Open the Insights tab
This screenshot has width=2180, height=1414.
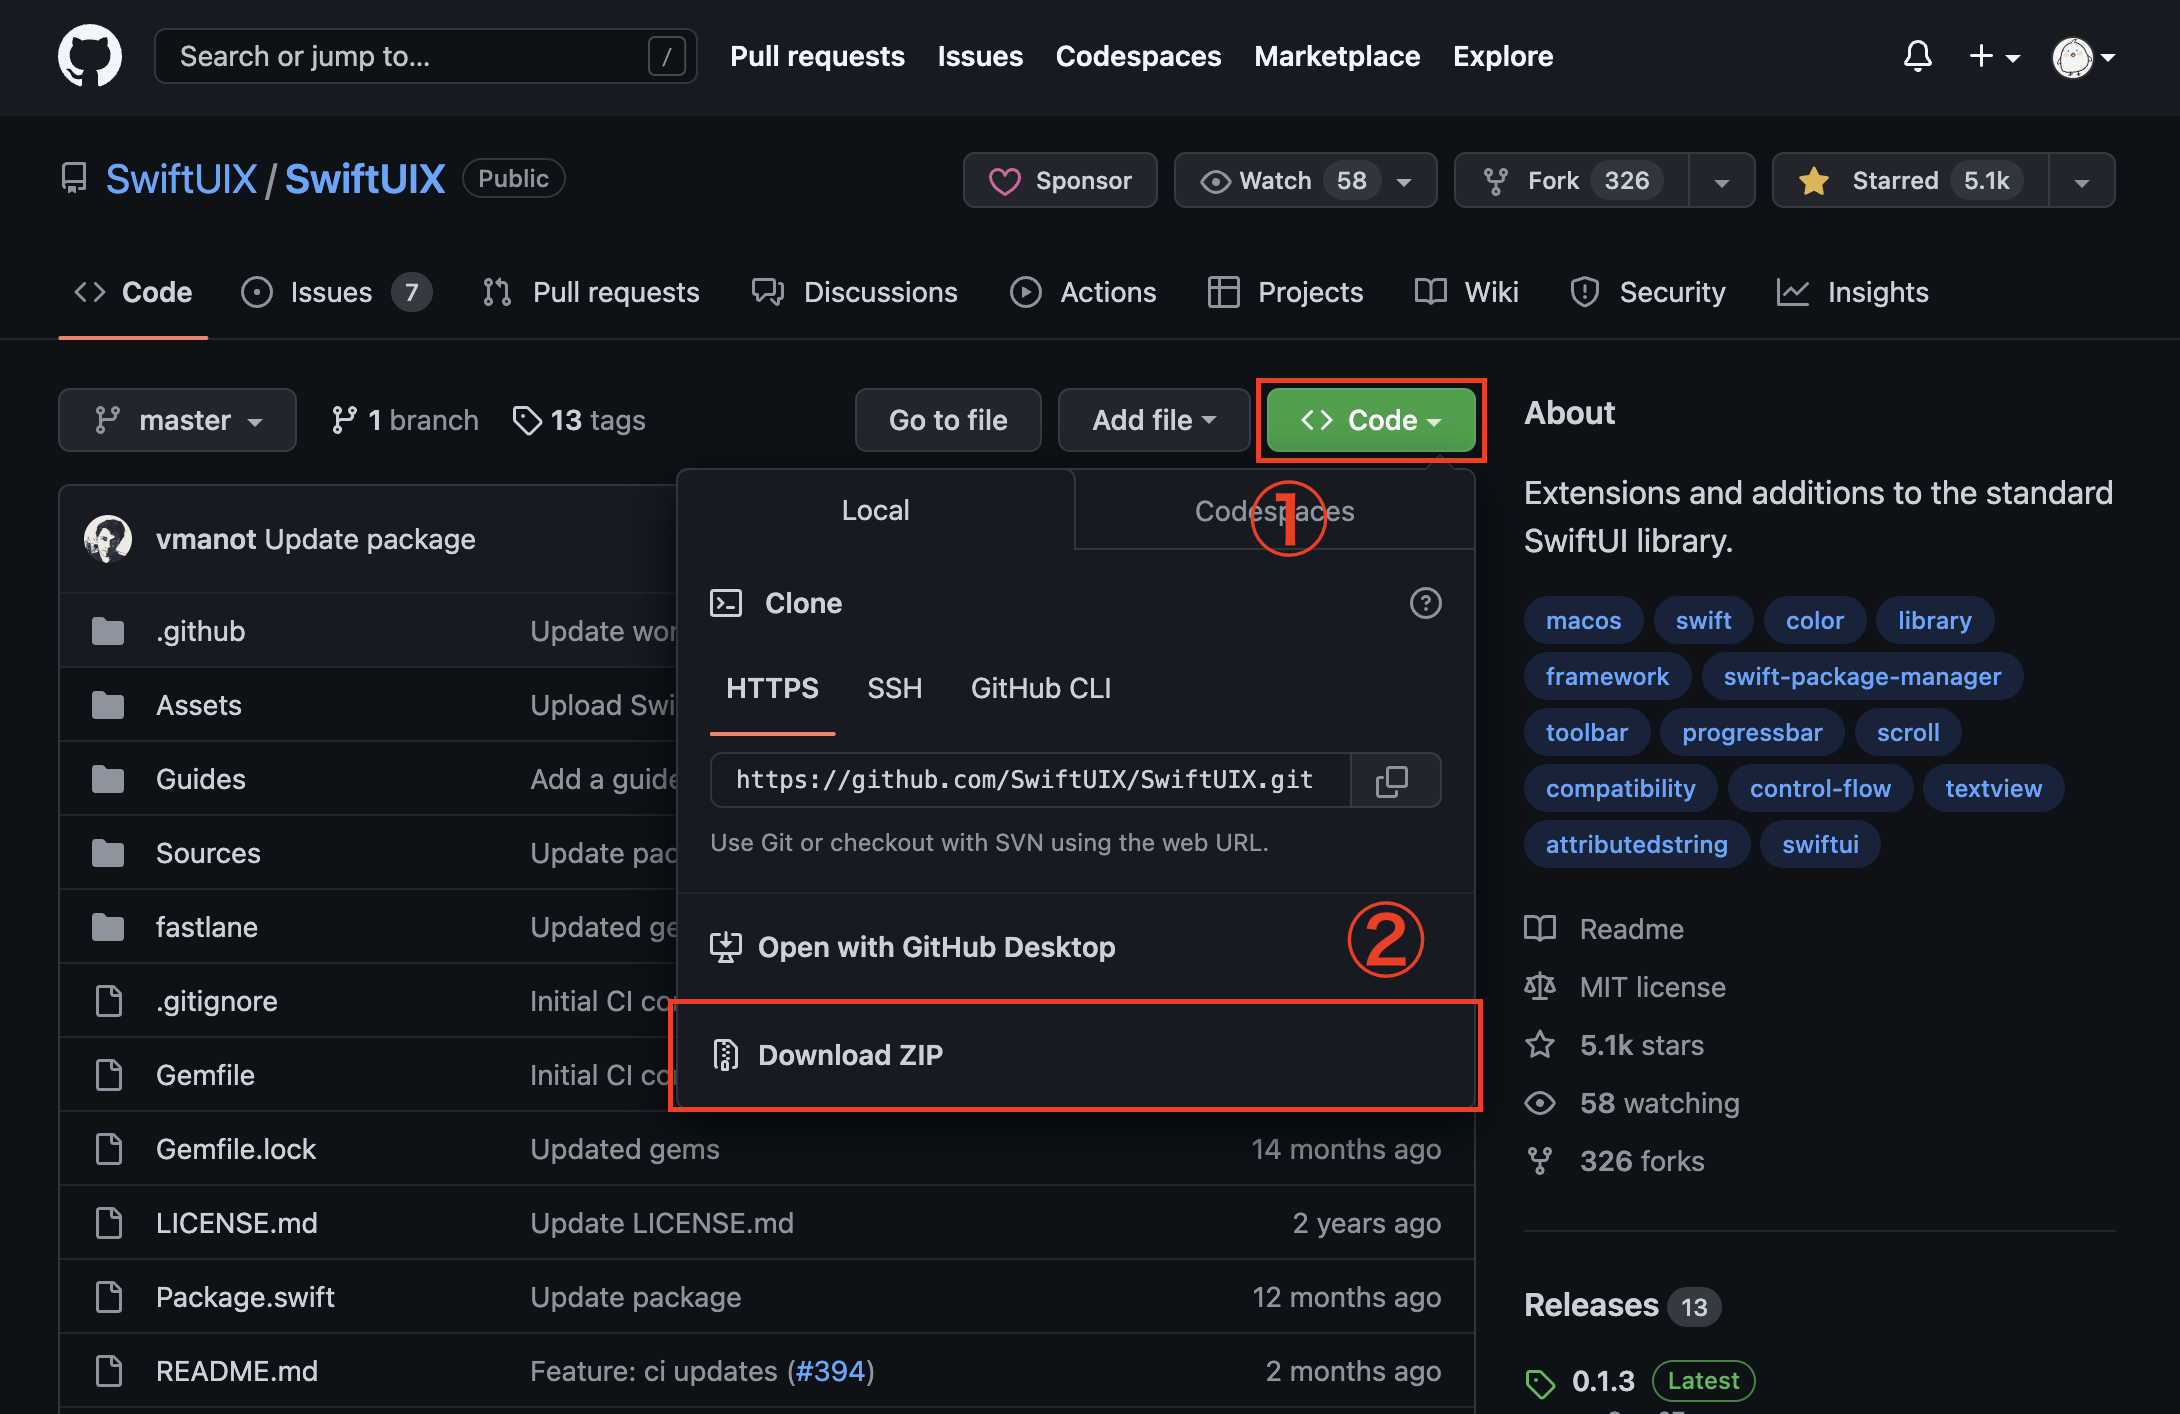[x=1853, y=292]
